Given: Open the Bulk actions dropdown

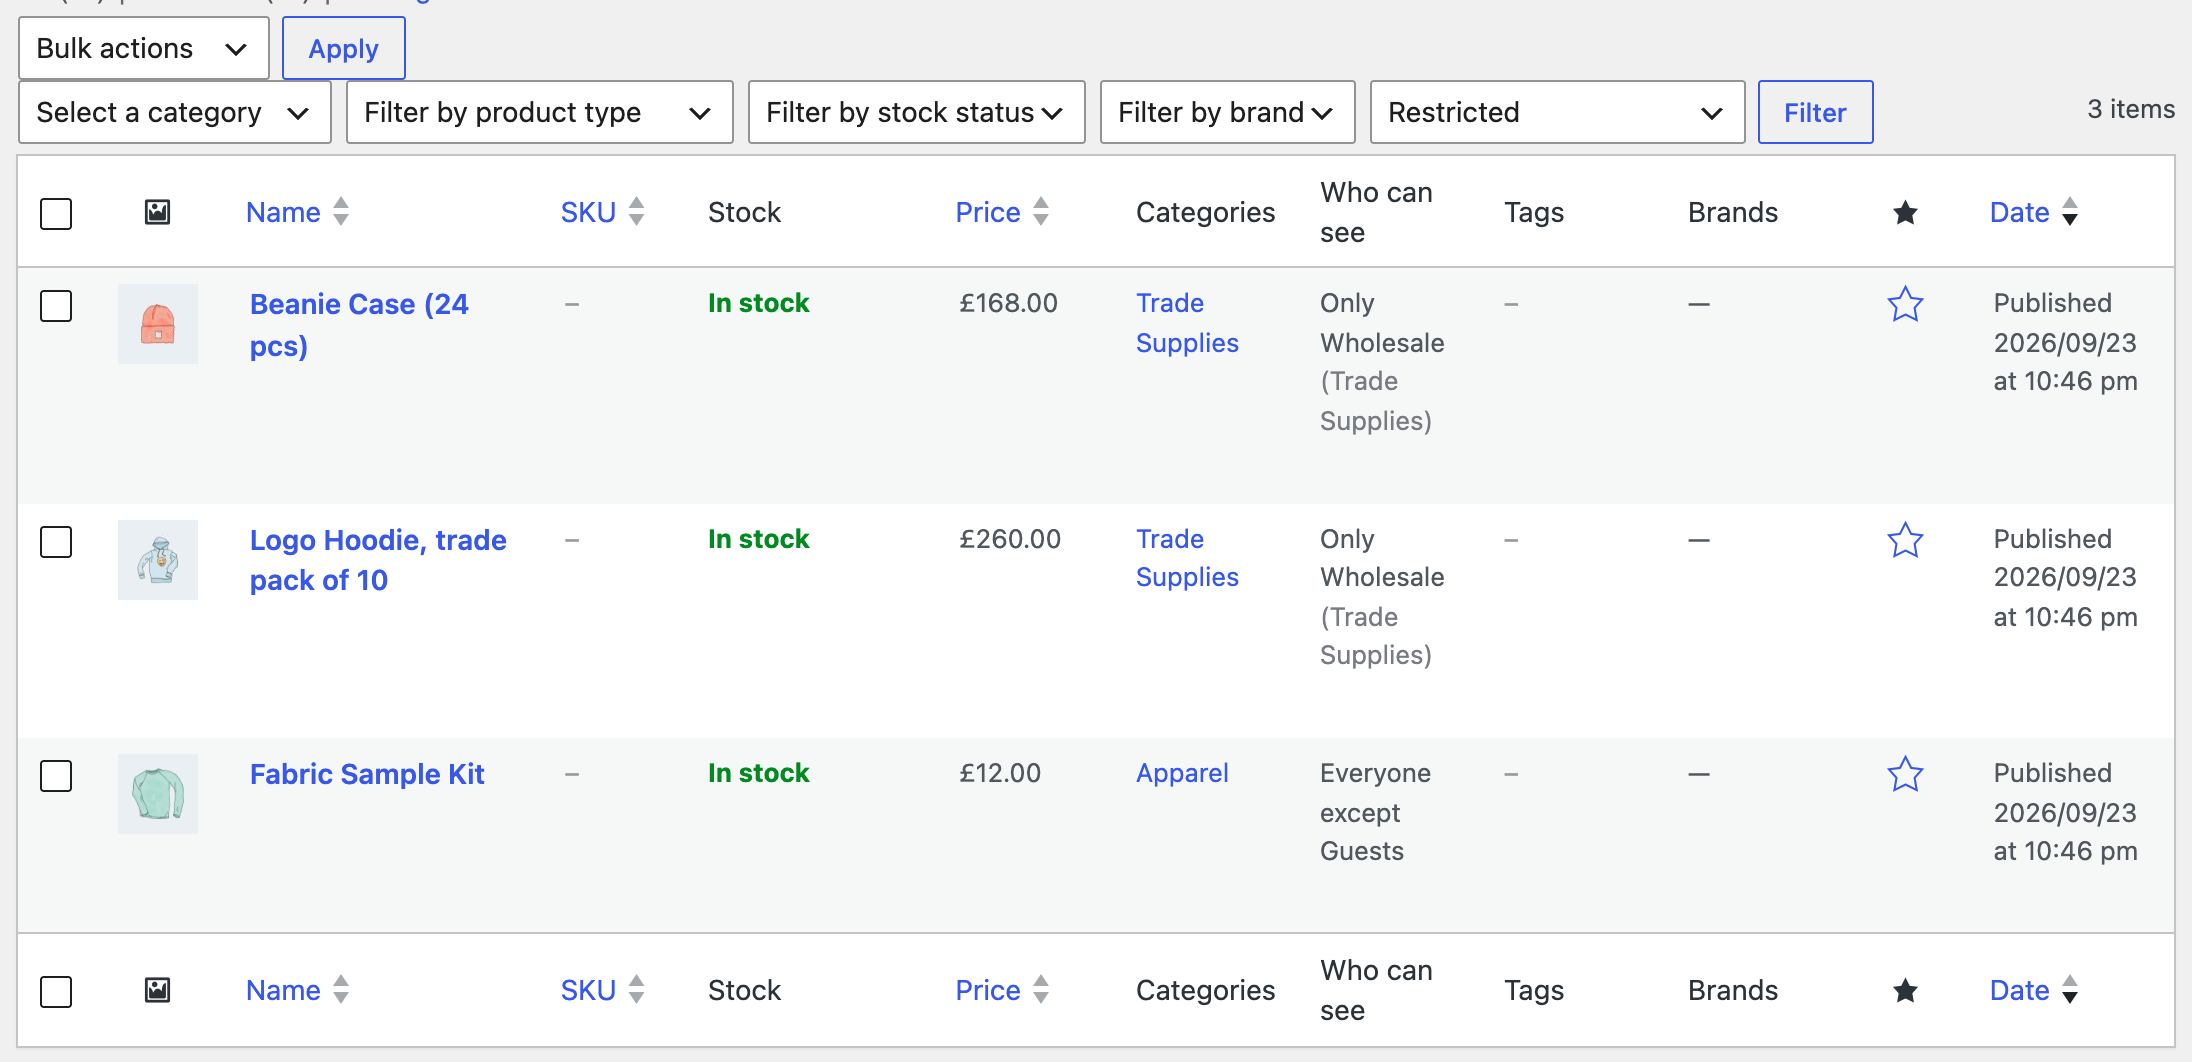Looking at the screenshot, I should pyautogui.click(x=144, y=48).
